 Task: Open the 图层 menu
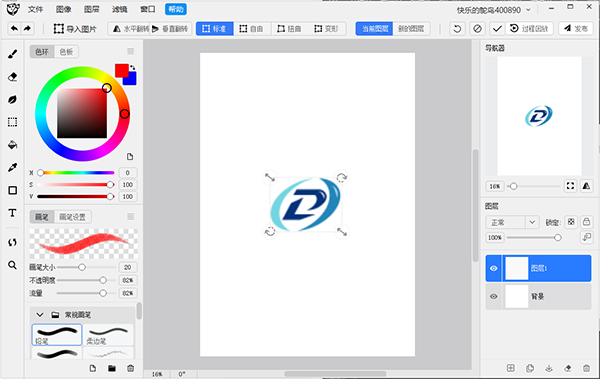pos(91,9)
